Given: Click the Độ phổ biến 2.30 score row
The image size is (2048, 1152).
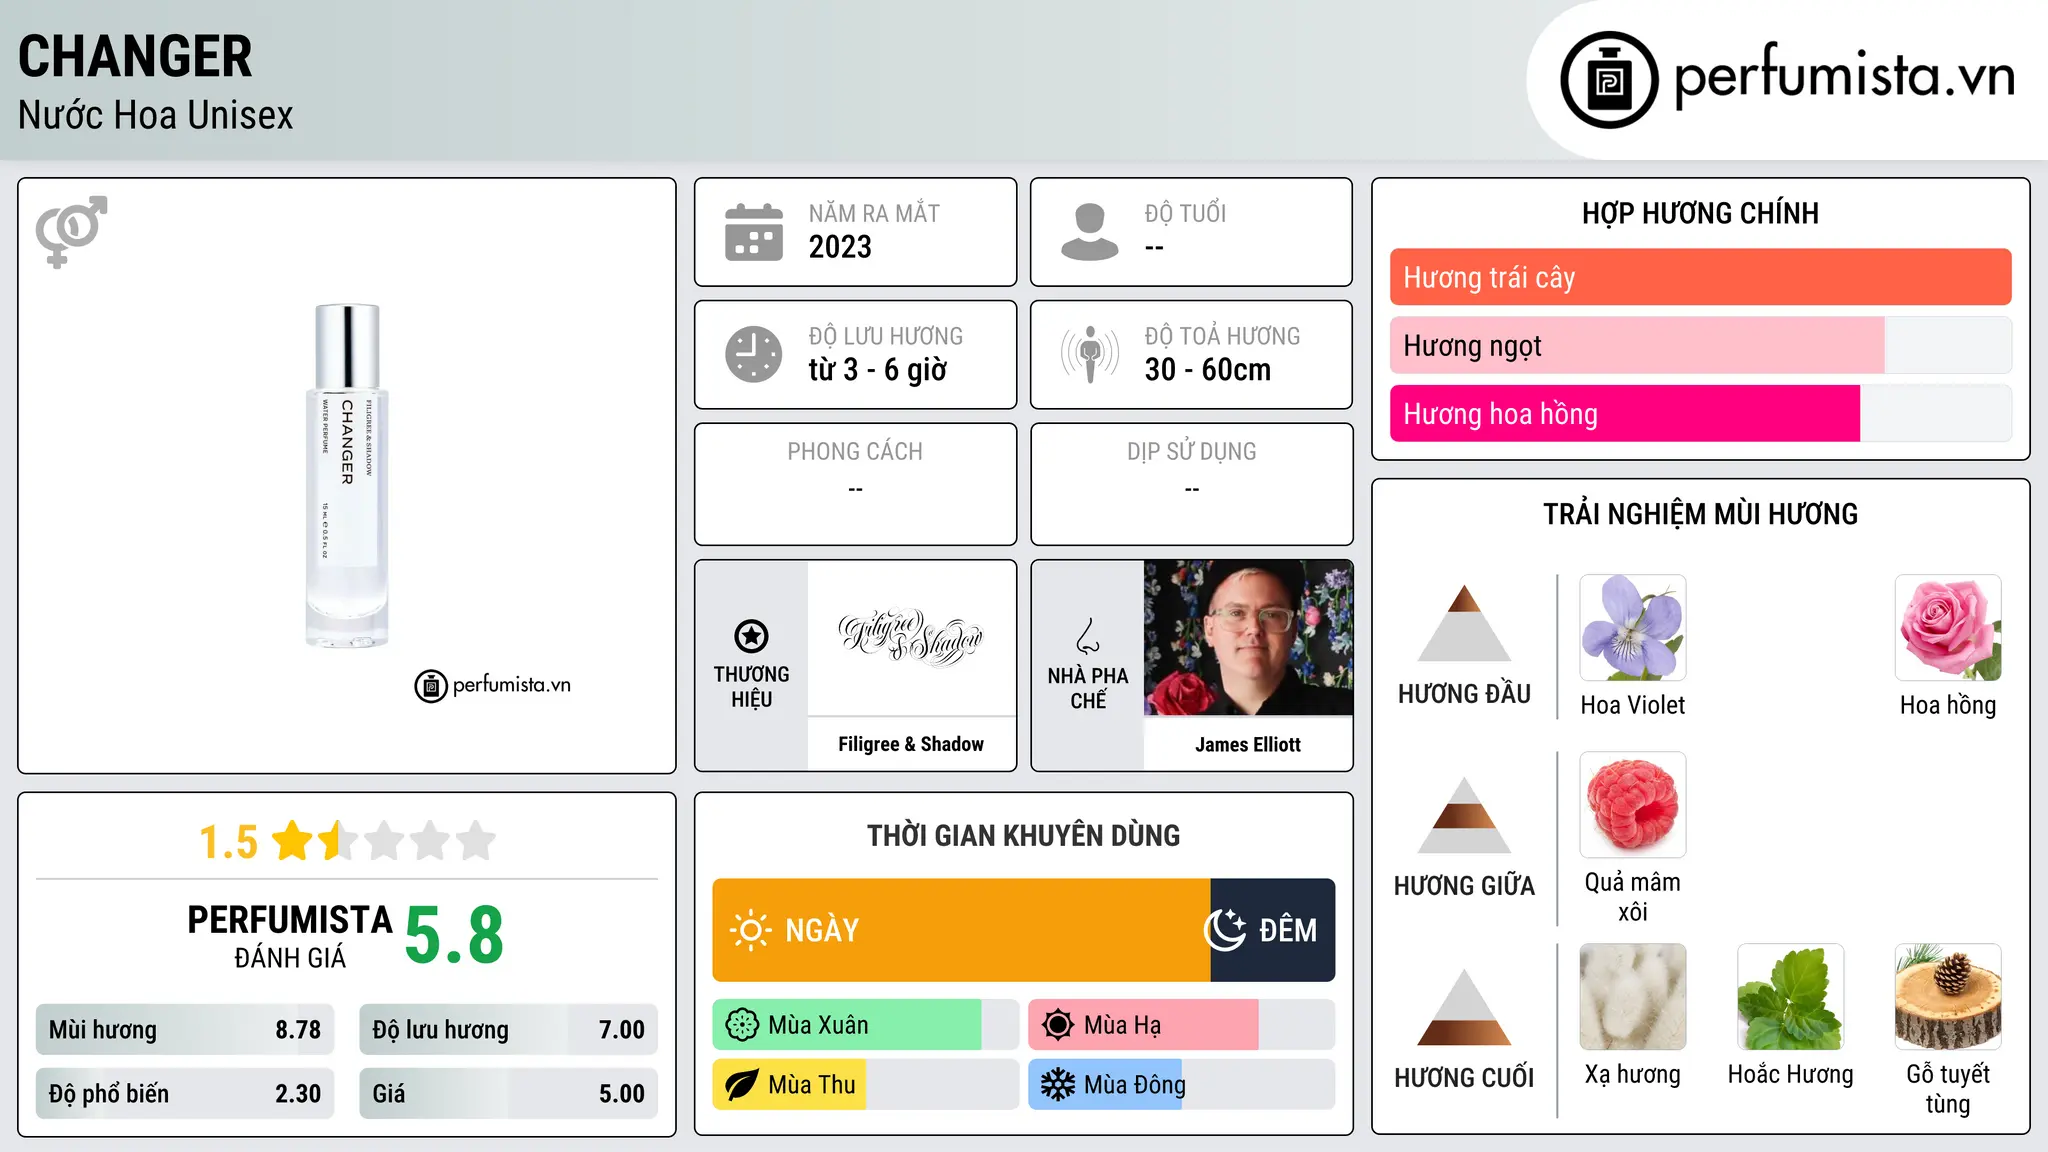Looking at the screenshot, I should click(185, 1094).
